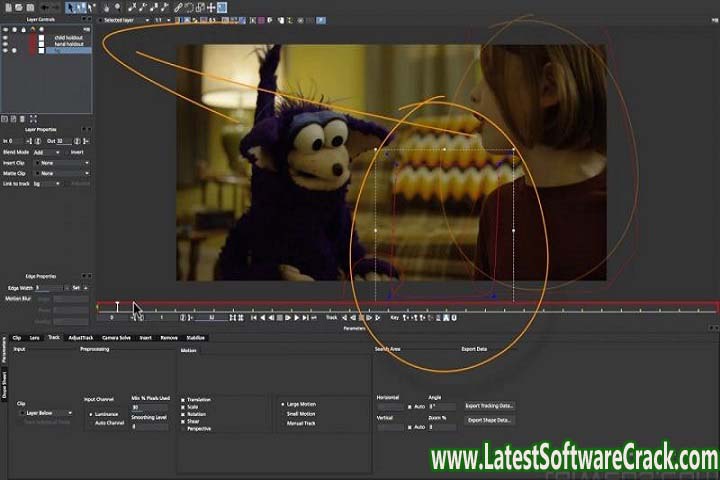Switch to the Camera Solve tab
This screenshot has width=720, height=480.
(x=116, y=338)
